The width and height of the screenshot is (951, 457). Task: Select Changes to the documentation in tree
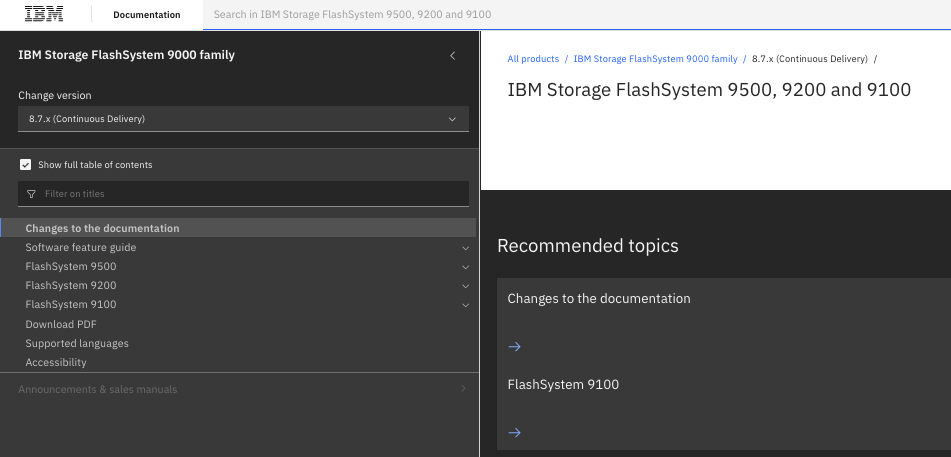[x=102, y=228]
